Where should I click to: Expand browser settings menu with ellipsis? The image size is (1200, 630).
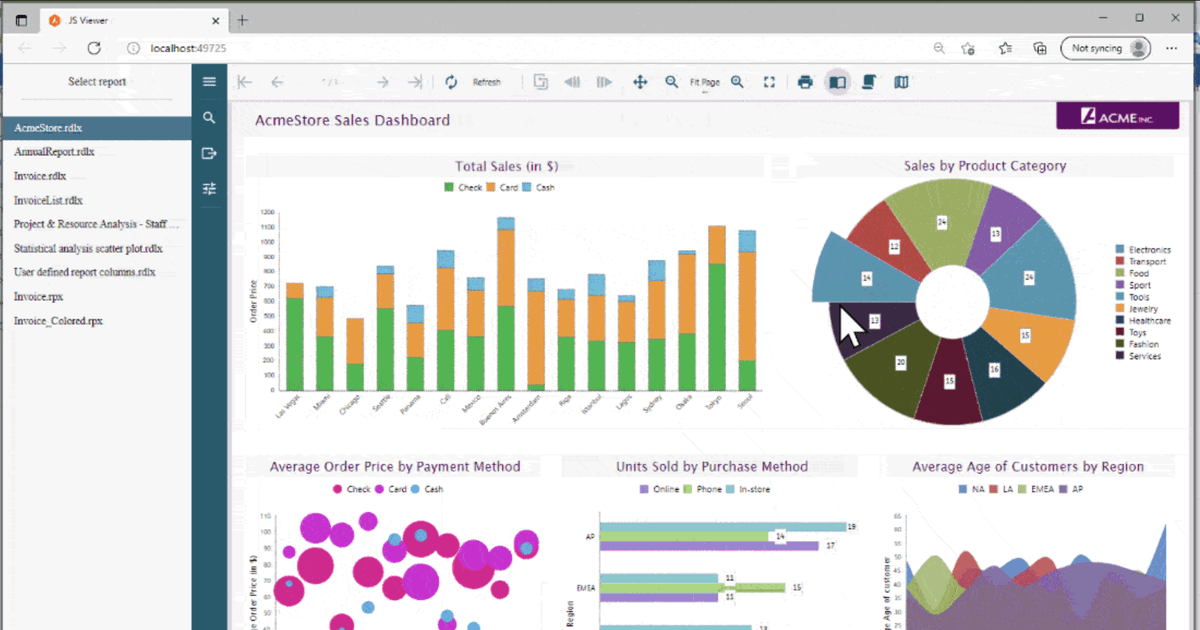tap(1172, 47)
